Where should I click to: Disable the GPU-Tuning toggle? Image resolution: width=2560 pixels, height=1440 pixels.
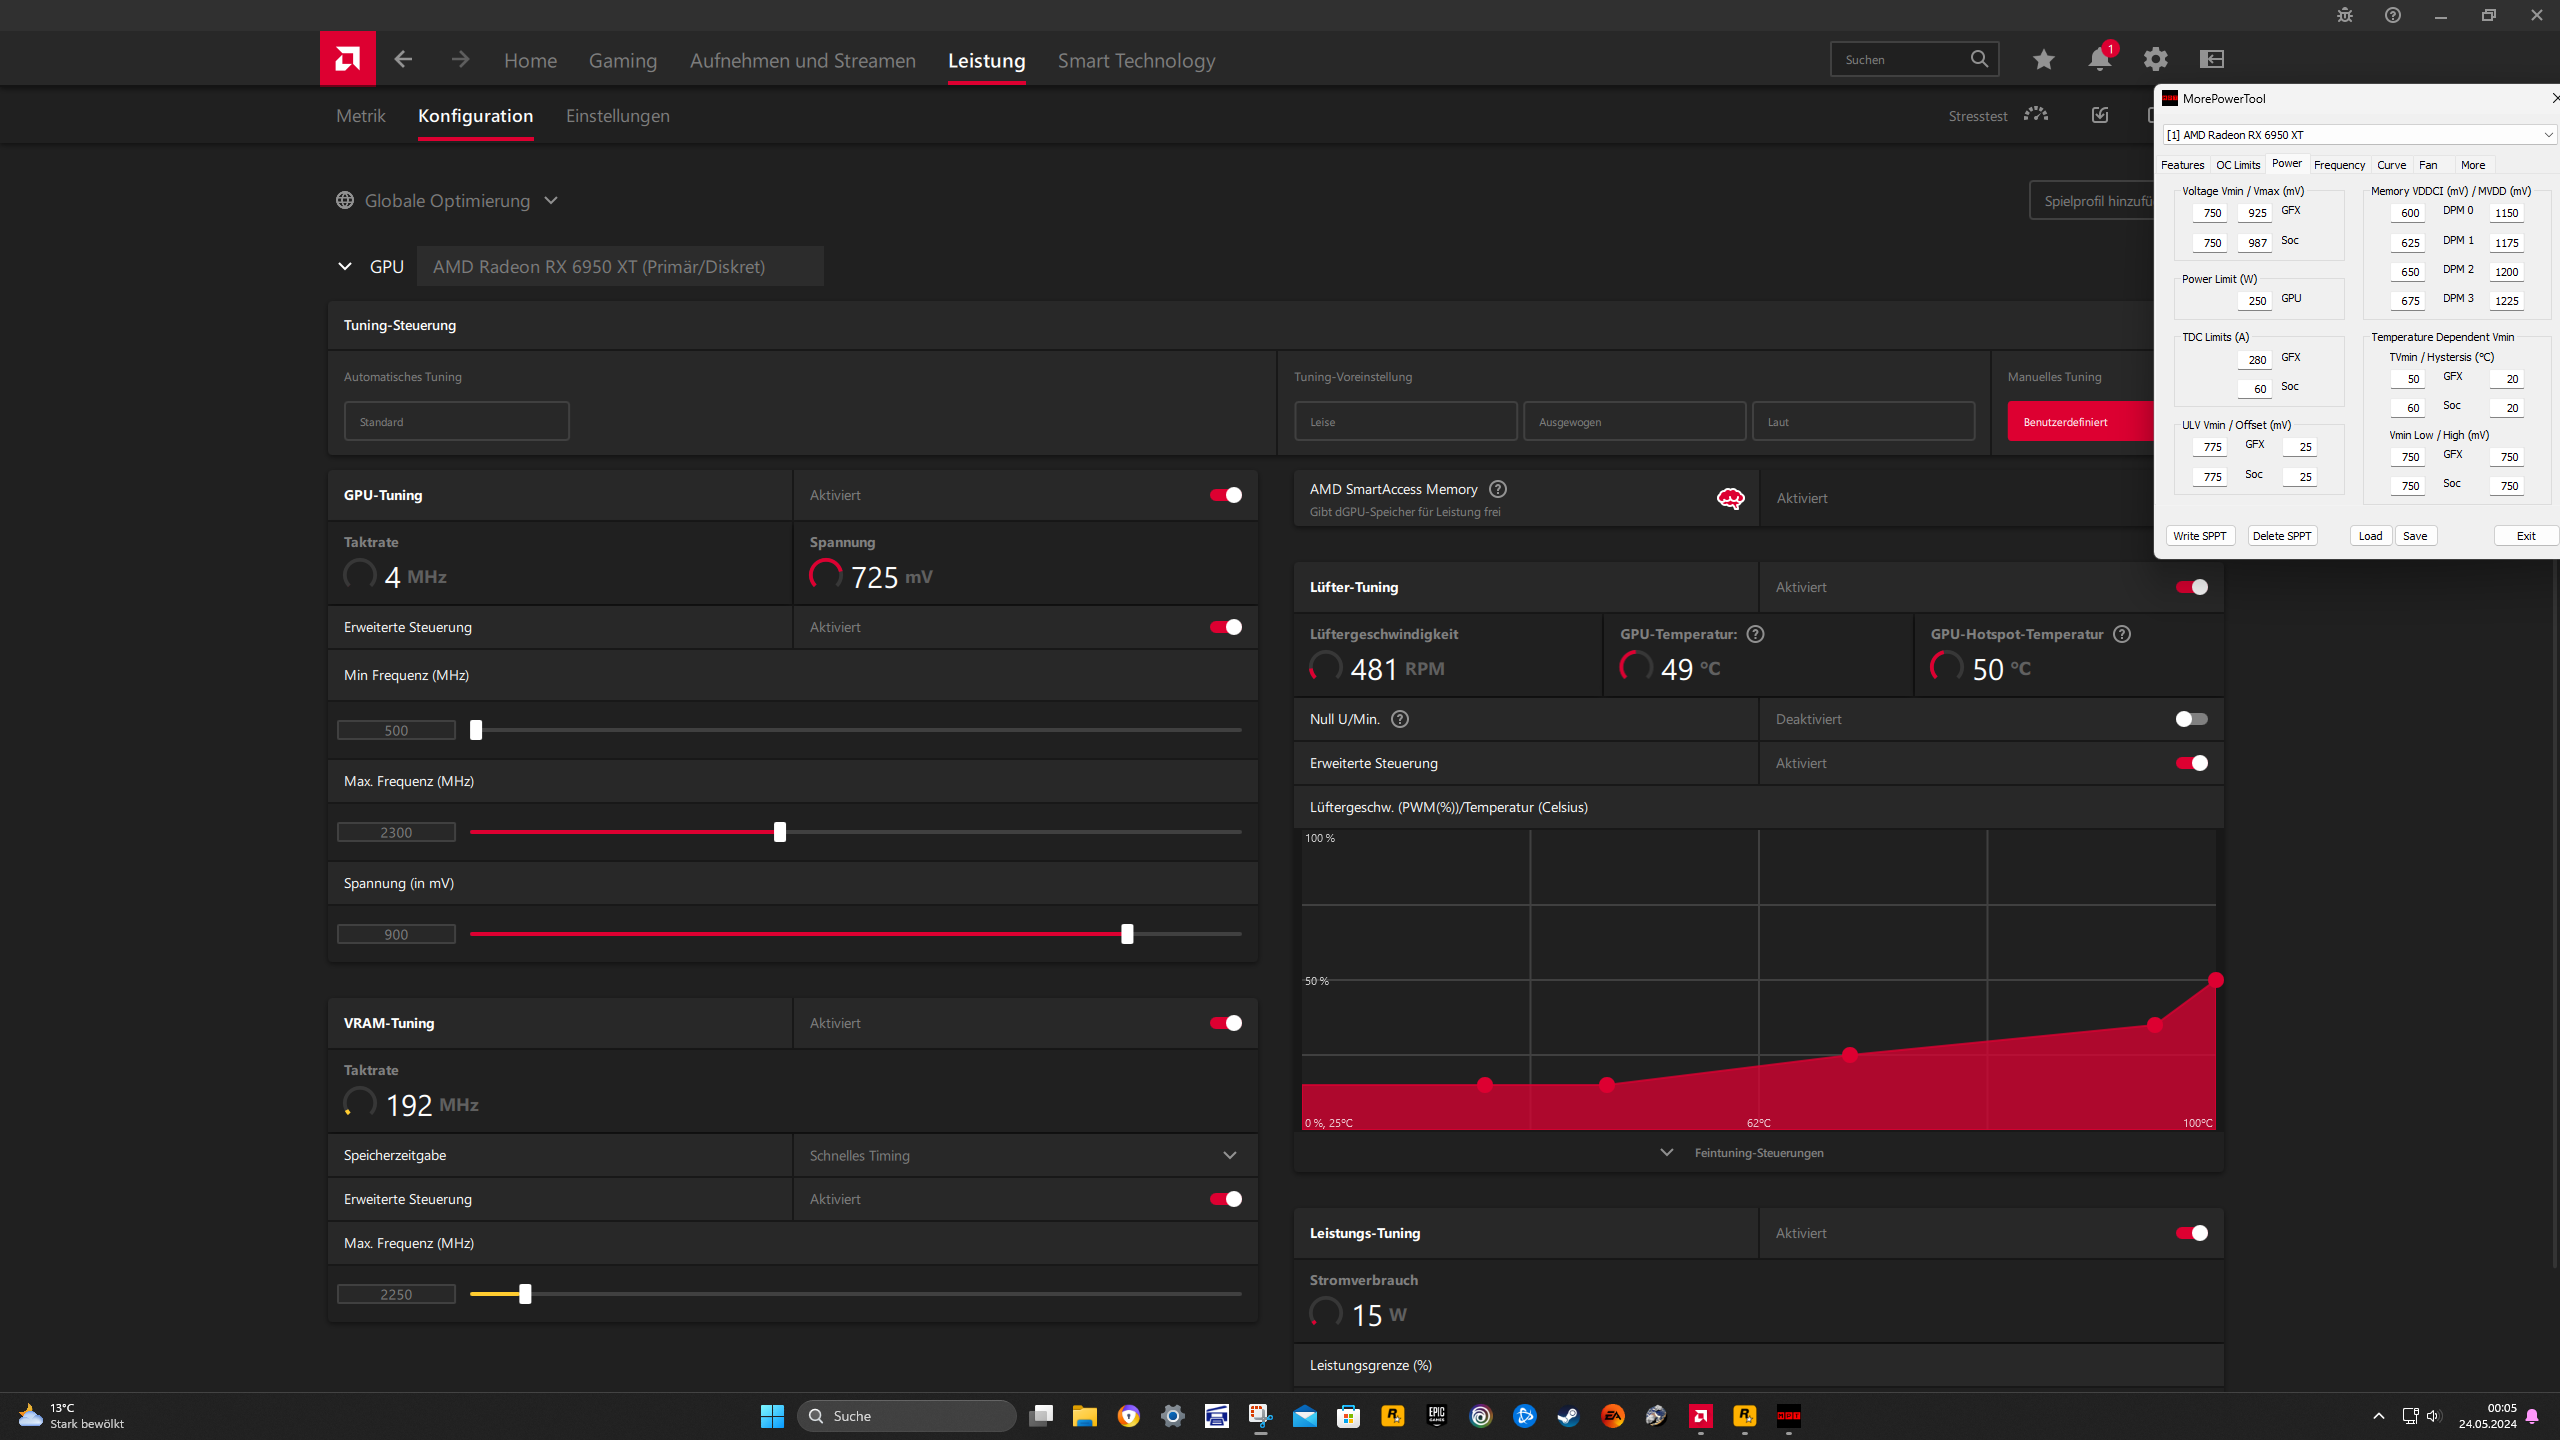pyautogui.click(x=1226, y=495)
